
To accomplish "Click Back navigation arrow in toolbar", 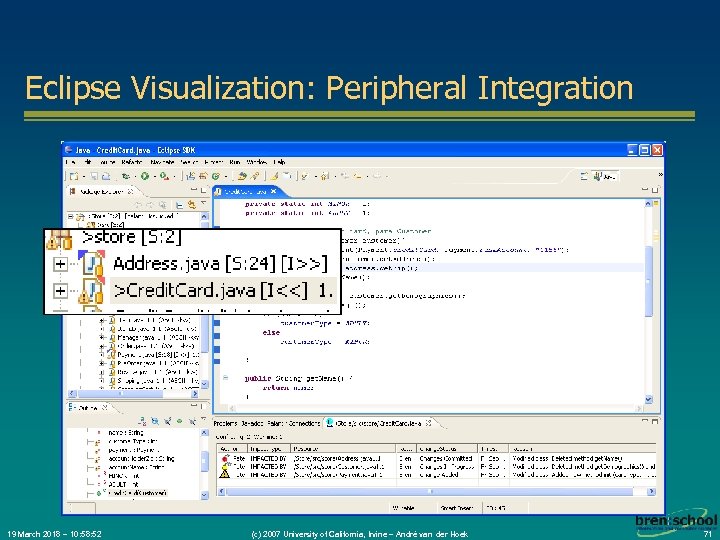I will click(357, 176).
